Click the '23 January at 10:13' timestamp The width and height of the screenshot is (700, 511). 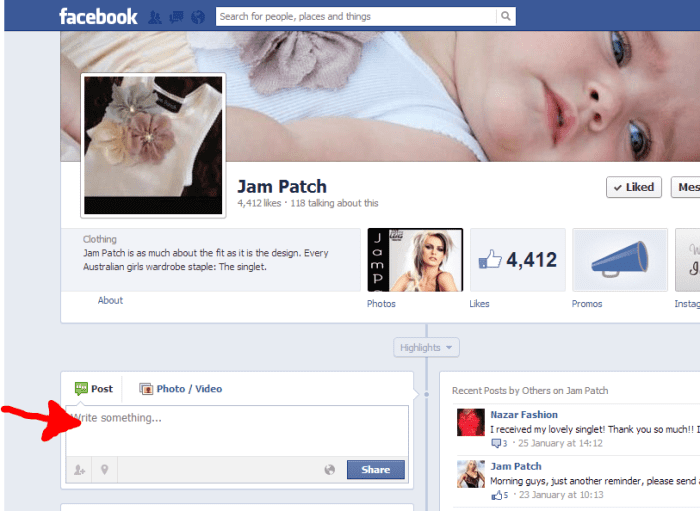pos(561,494)
